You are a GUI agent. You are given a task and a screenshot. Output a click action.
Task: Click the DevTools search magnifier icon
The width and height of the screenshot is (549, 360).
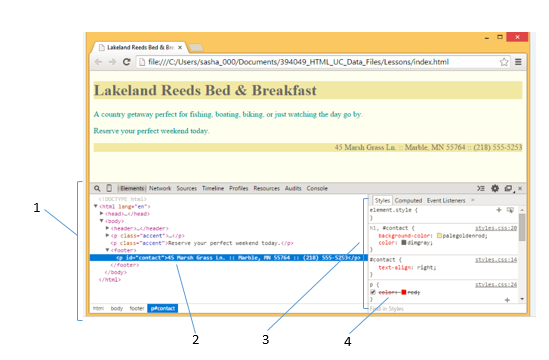pos(97,188)
